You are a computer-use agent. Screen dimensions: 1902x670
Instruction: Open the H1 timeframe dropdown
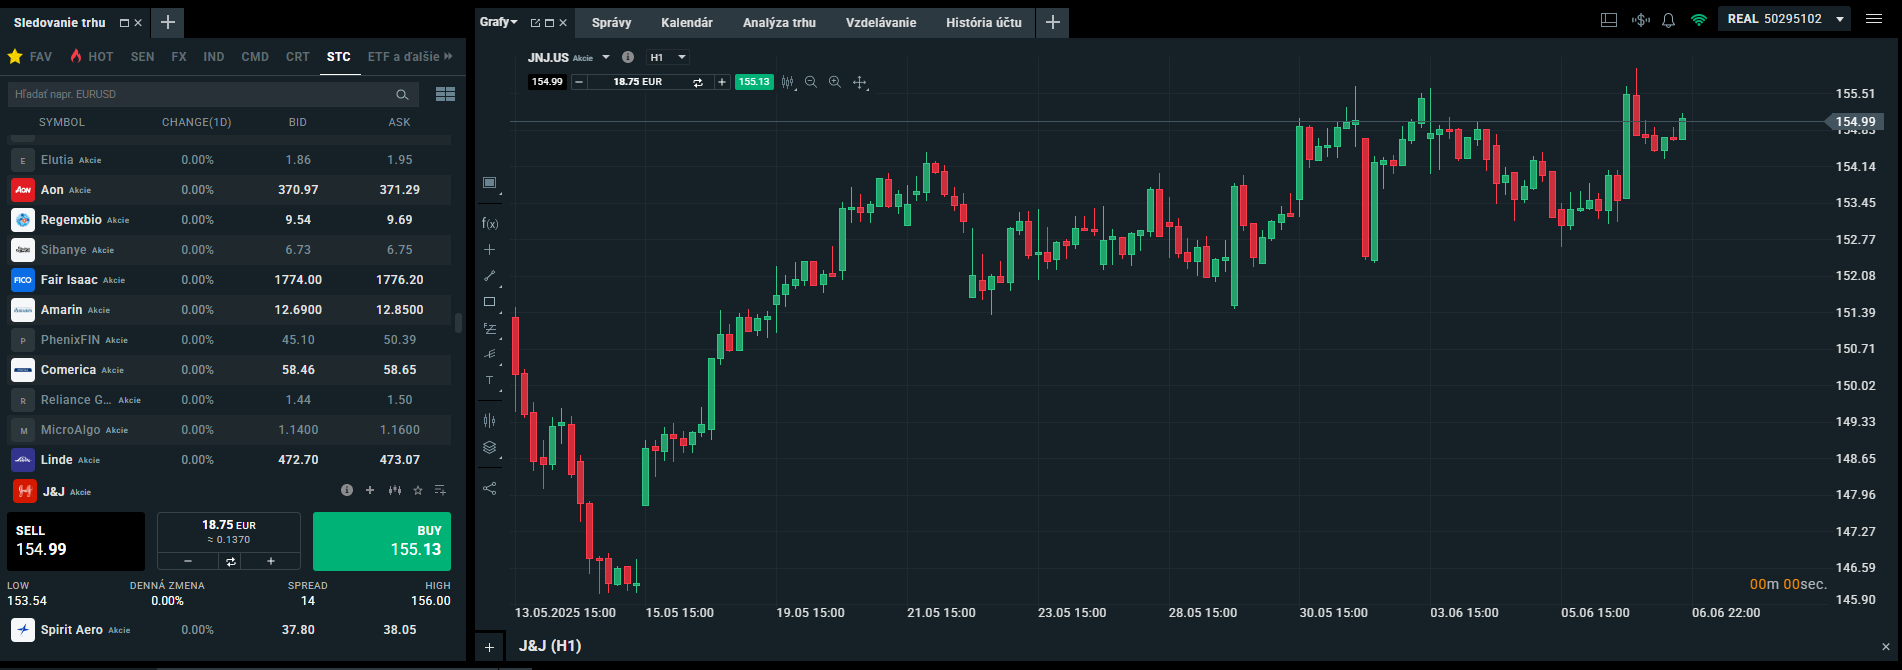coord(668,57)
